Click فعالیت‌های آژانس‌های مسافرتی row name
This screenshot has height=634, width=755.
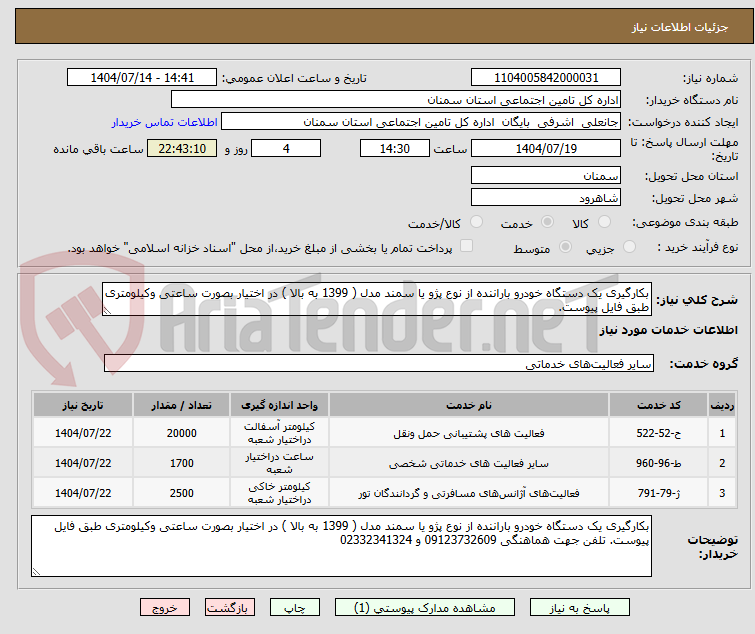(x=469, y=493)
